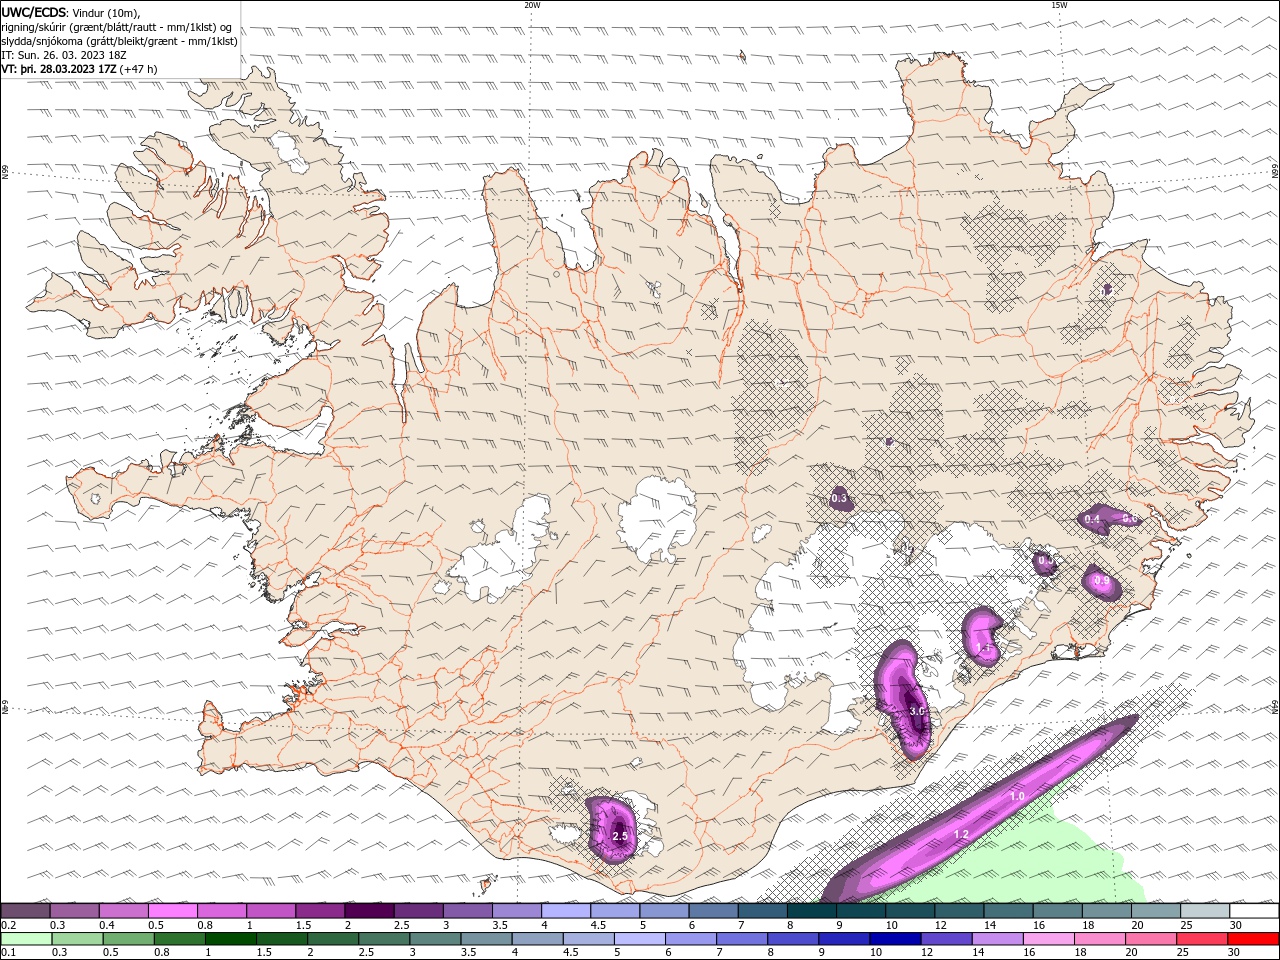Click the '0.1' label under rain legend
1280x960 pixels.
pyautogui.click(x=8, y=953)
